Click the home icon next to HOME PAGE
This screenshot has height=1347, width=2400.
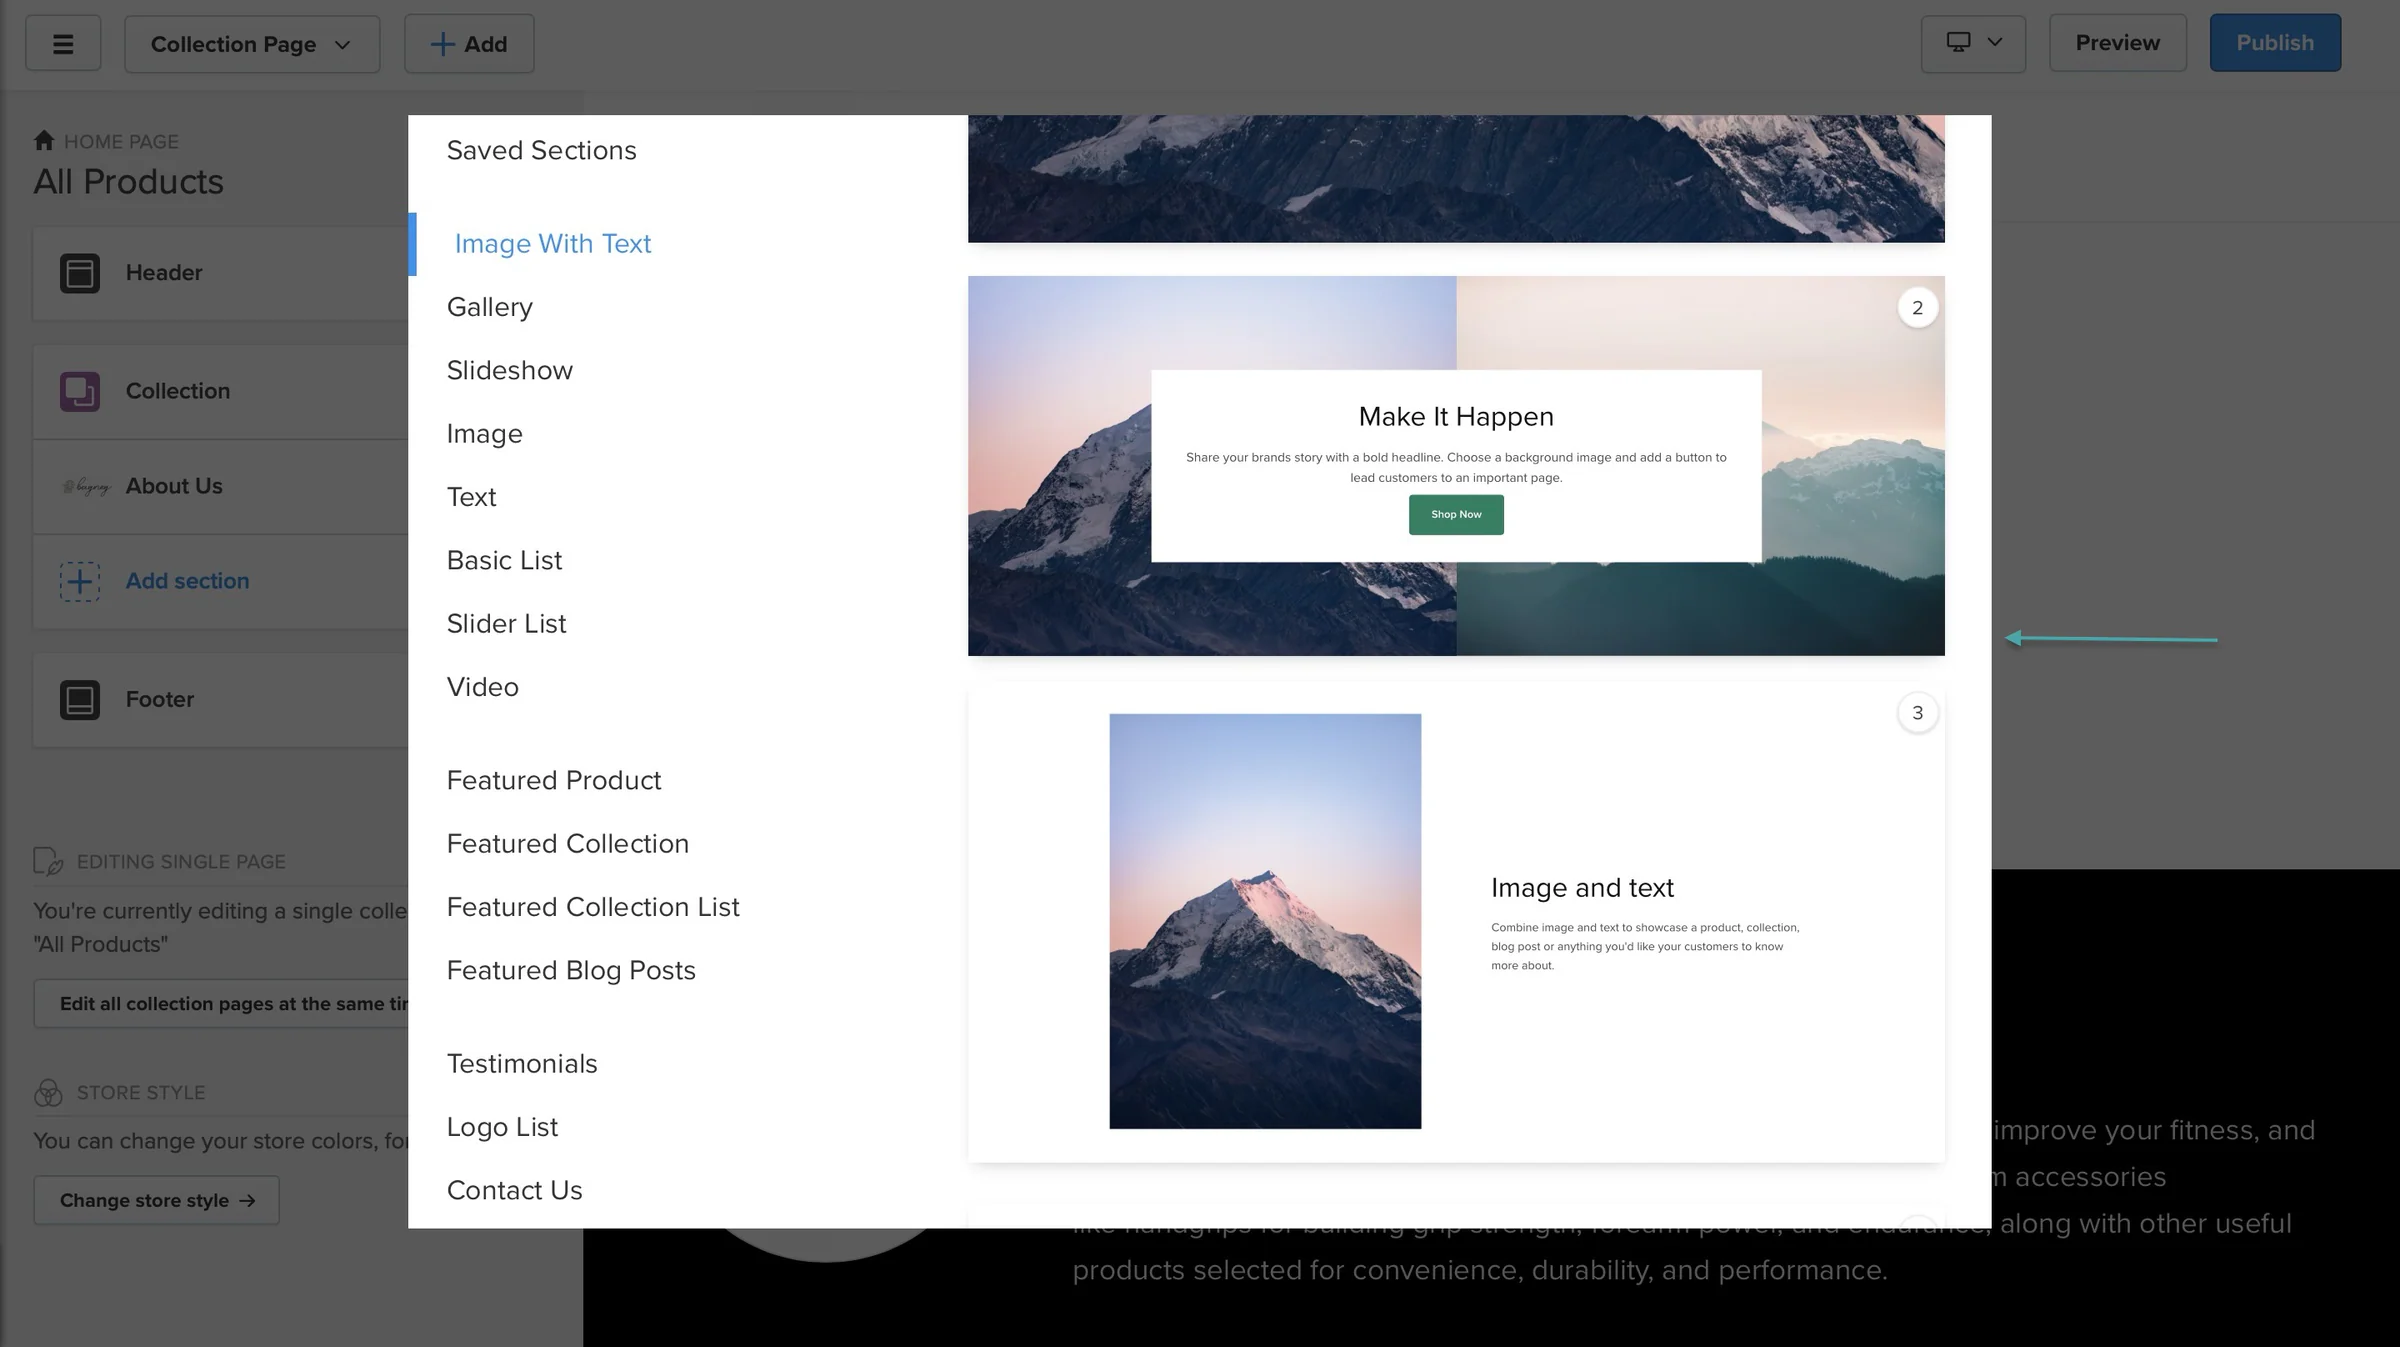(x=44, y=140)
